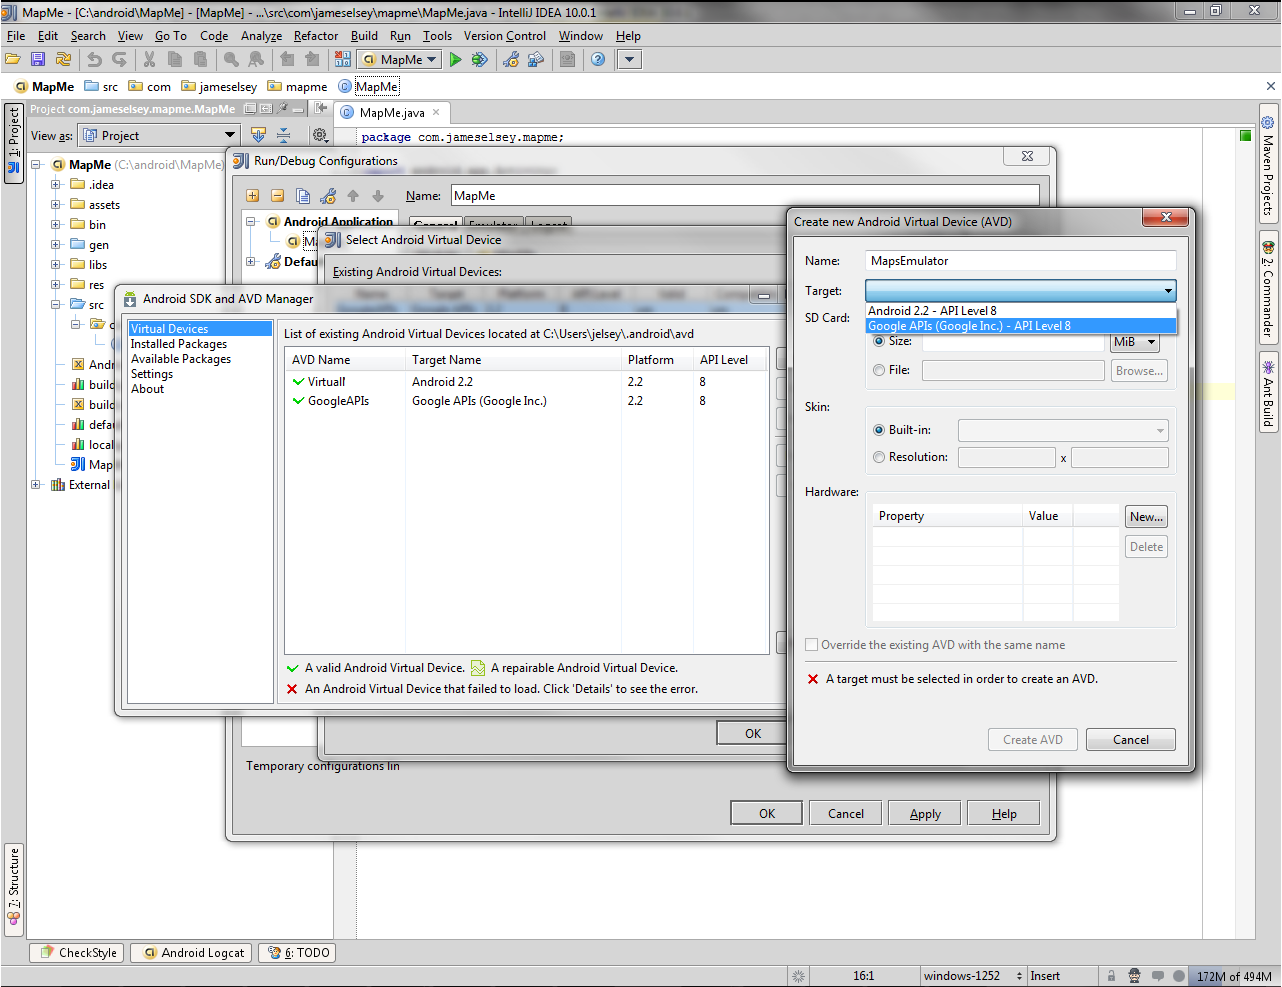1282x987 pixels.
Task: Select the SD Card Size radio button
Action: tap(879, 341)
